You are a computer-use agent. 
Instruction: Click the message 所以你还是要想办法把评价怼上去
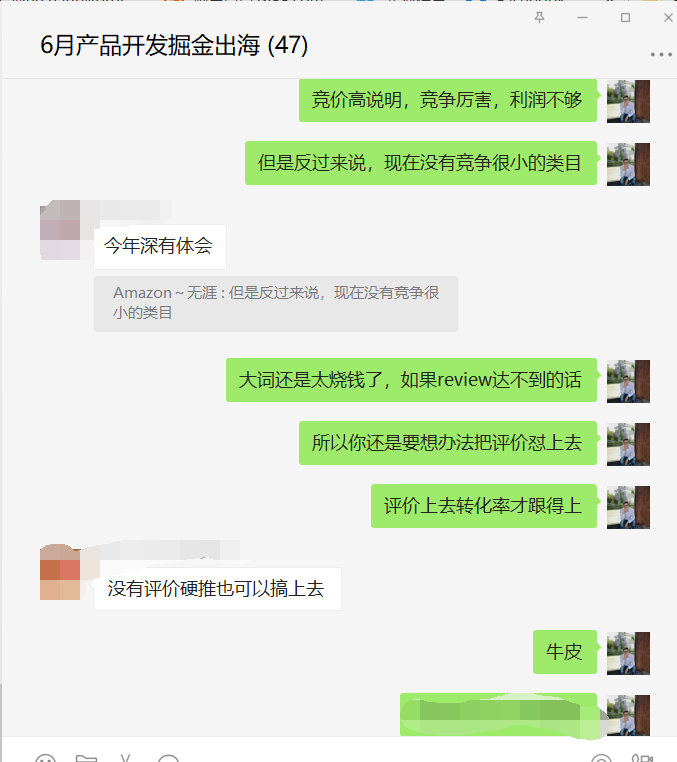[x=448, y=443]
